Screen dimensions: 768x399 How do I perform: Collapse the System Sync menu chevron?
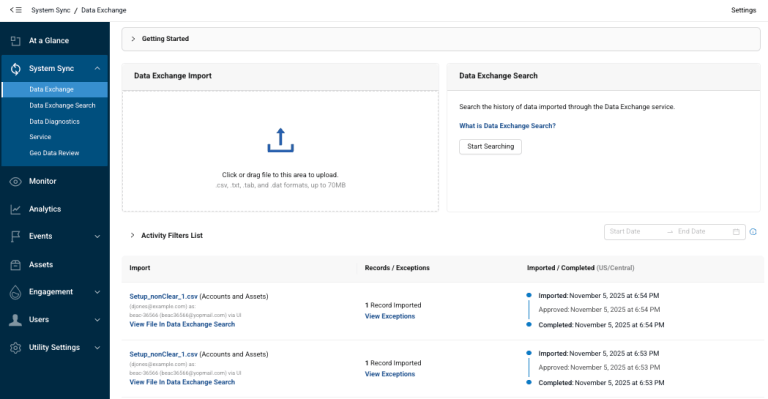click(97, 69)
